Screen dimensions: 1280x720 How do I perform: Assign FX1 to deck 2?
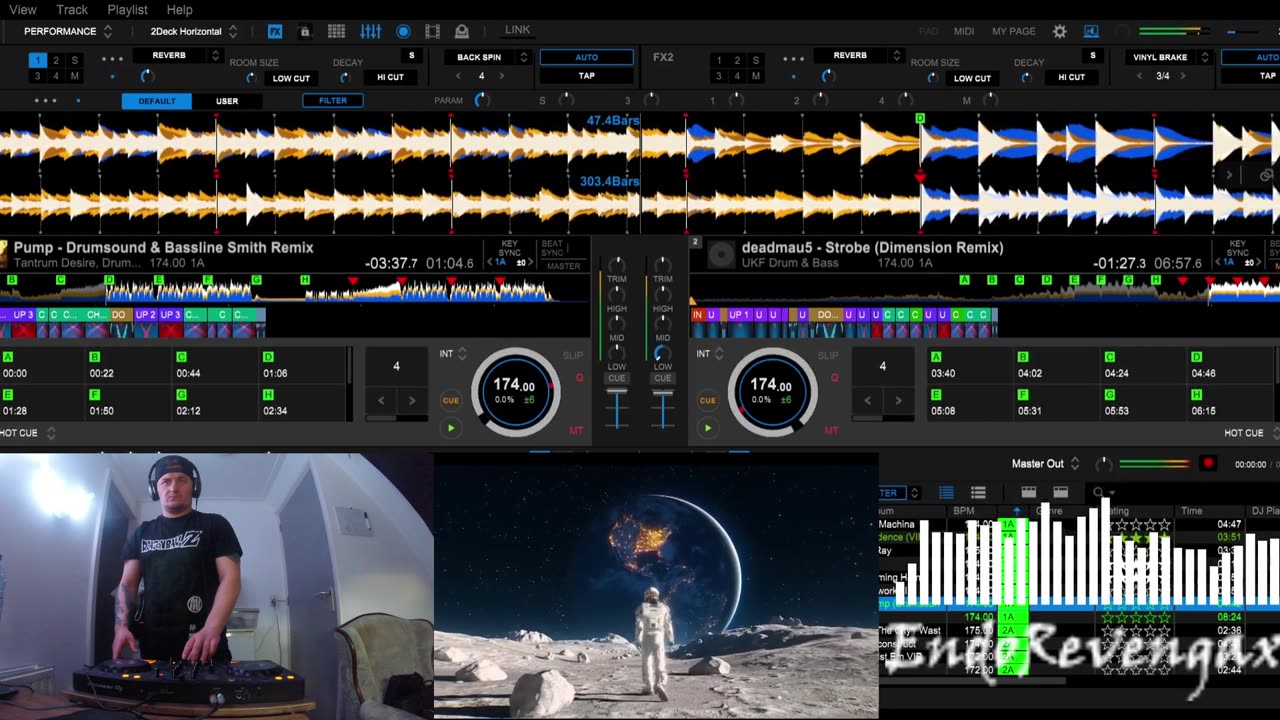(56, 60)
